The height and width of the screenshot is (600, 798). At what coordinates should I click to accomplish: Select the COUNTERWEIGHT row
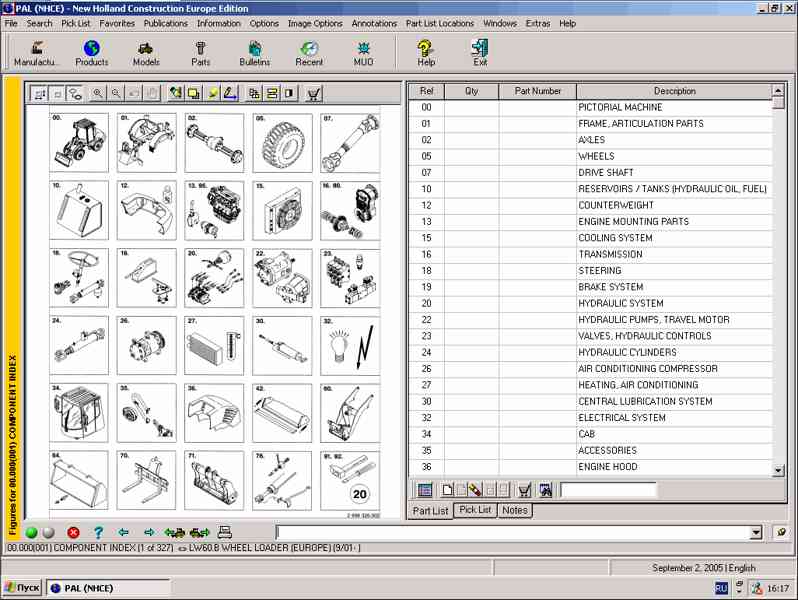pos(590,205)
